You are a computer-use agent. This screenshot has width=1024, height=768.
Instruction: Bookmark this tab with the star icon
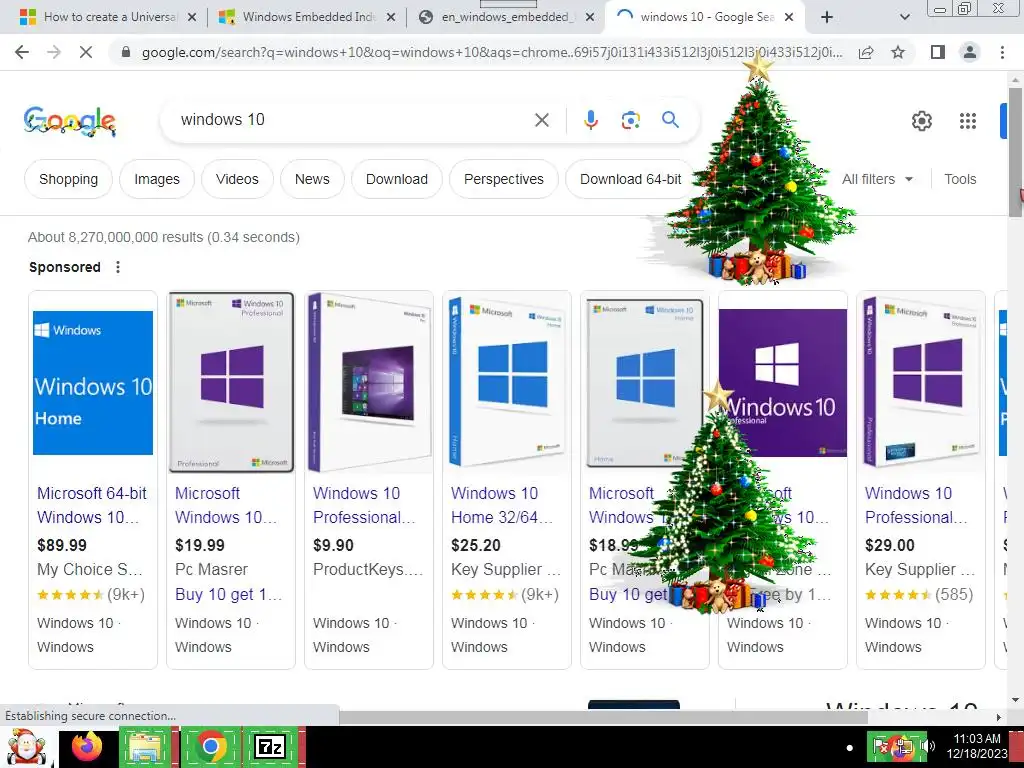click(898, 52)
